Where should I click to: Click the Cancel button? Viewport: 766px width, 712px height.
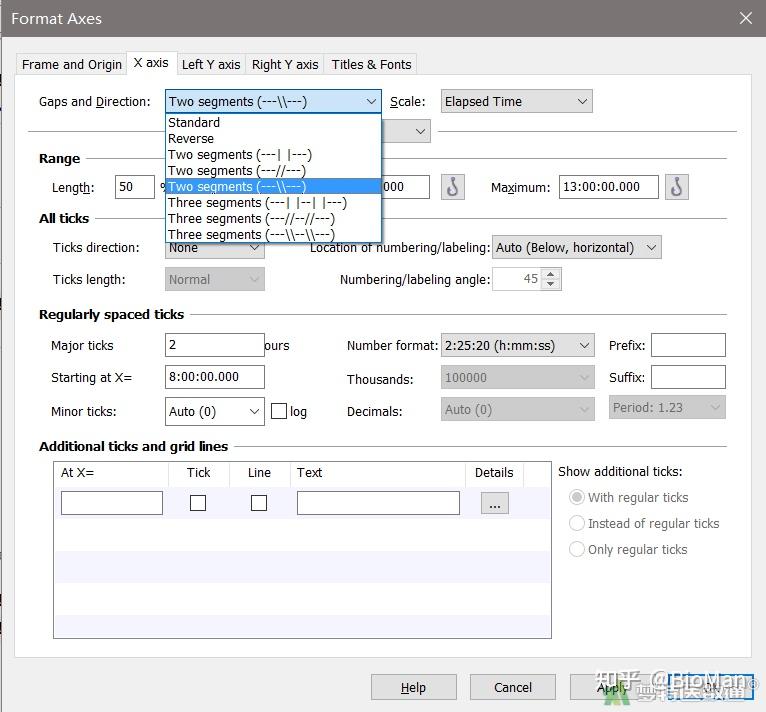513,687
